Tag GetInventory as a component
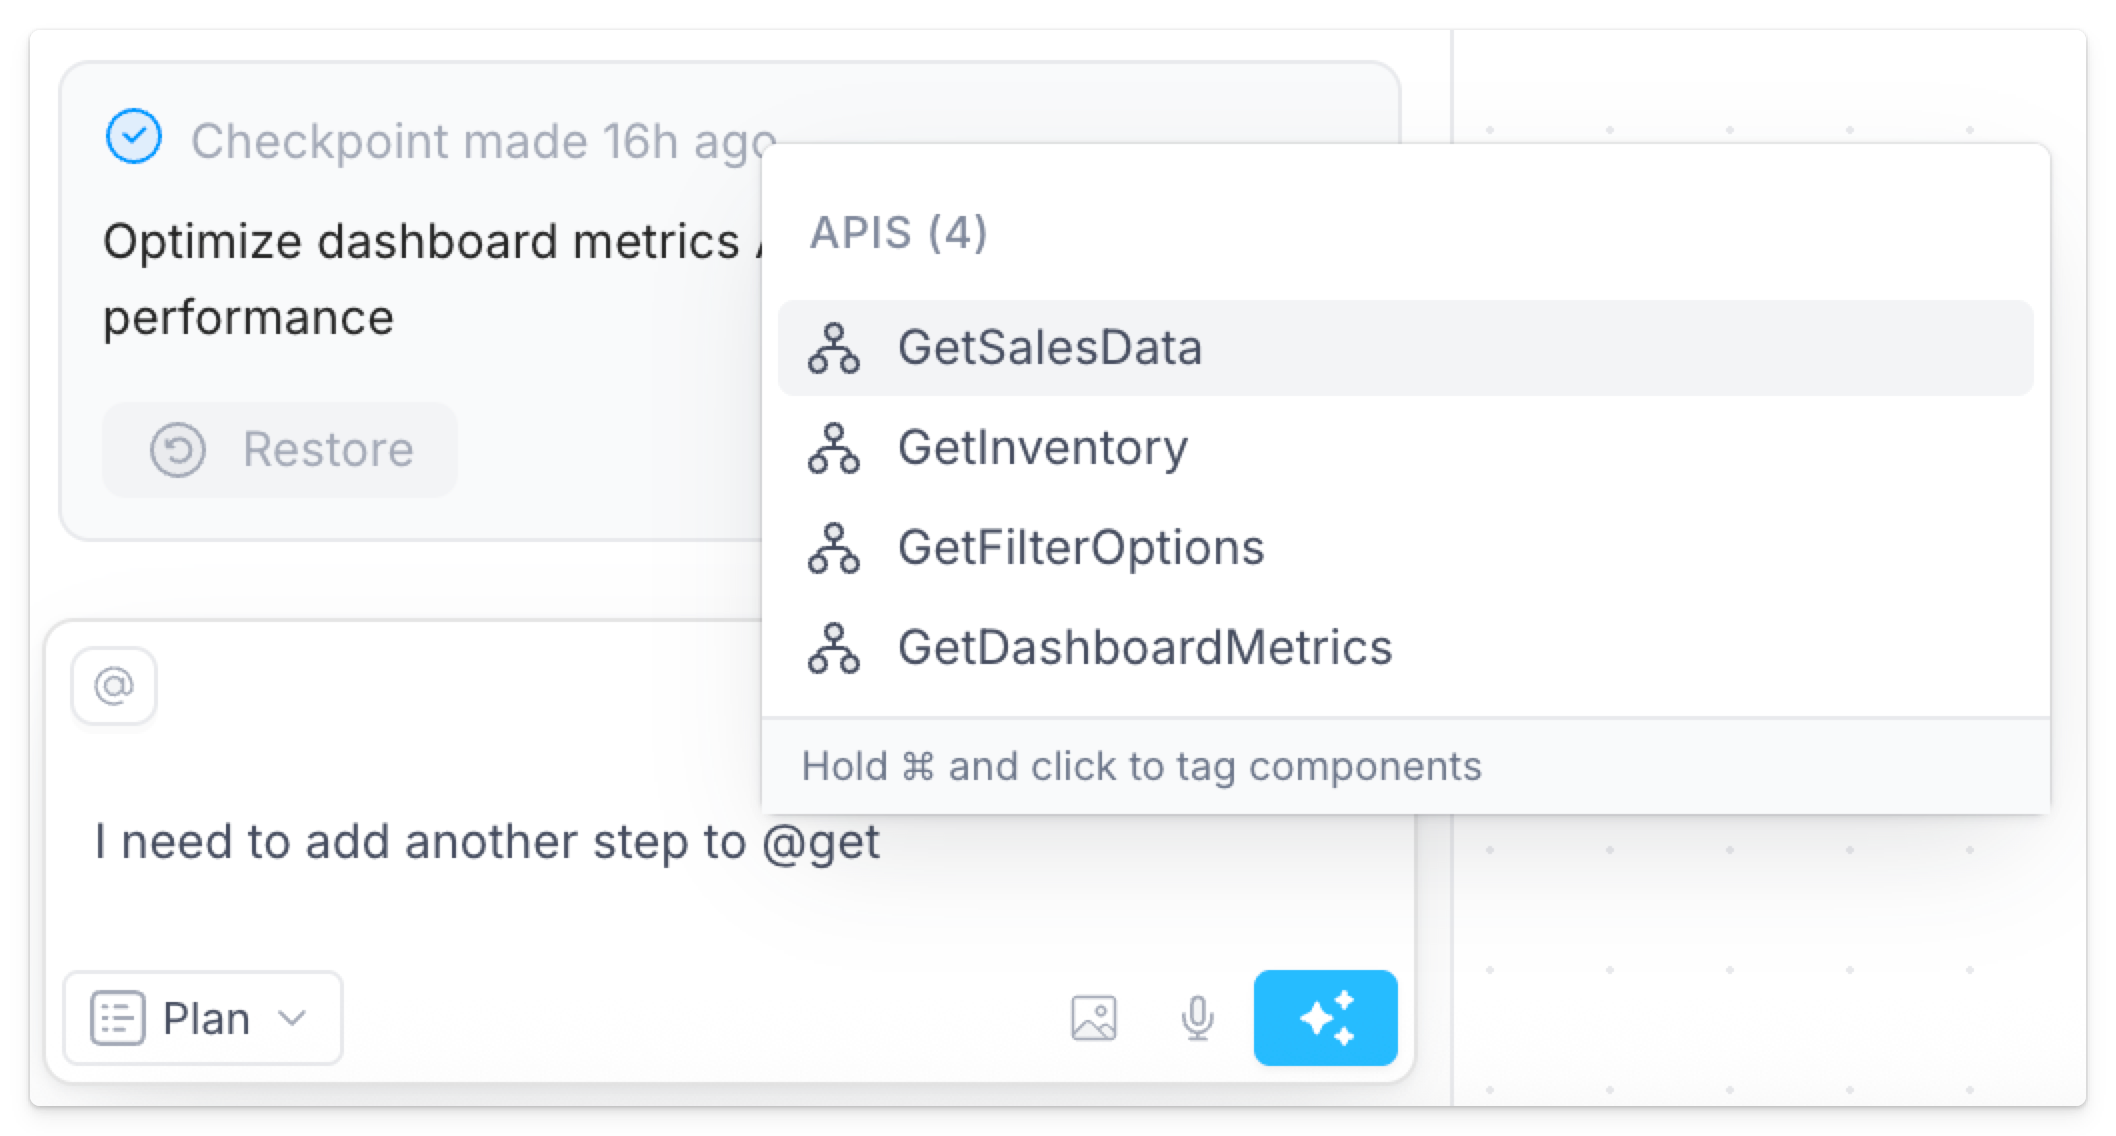2116x1136 pixels. [x=1043, y=448]
